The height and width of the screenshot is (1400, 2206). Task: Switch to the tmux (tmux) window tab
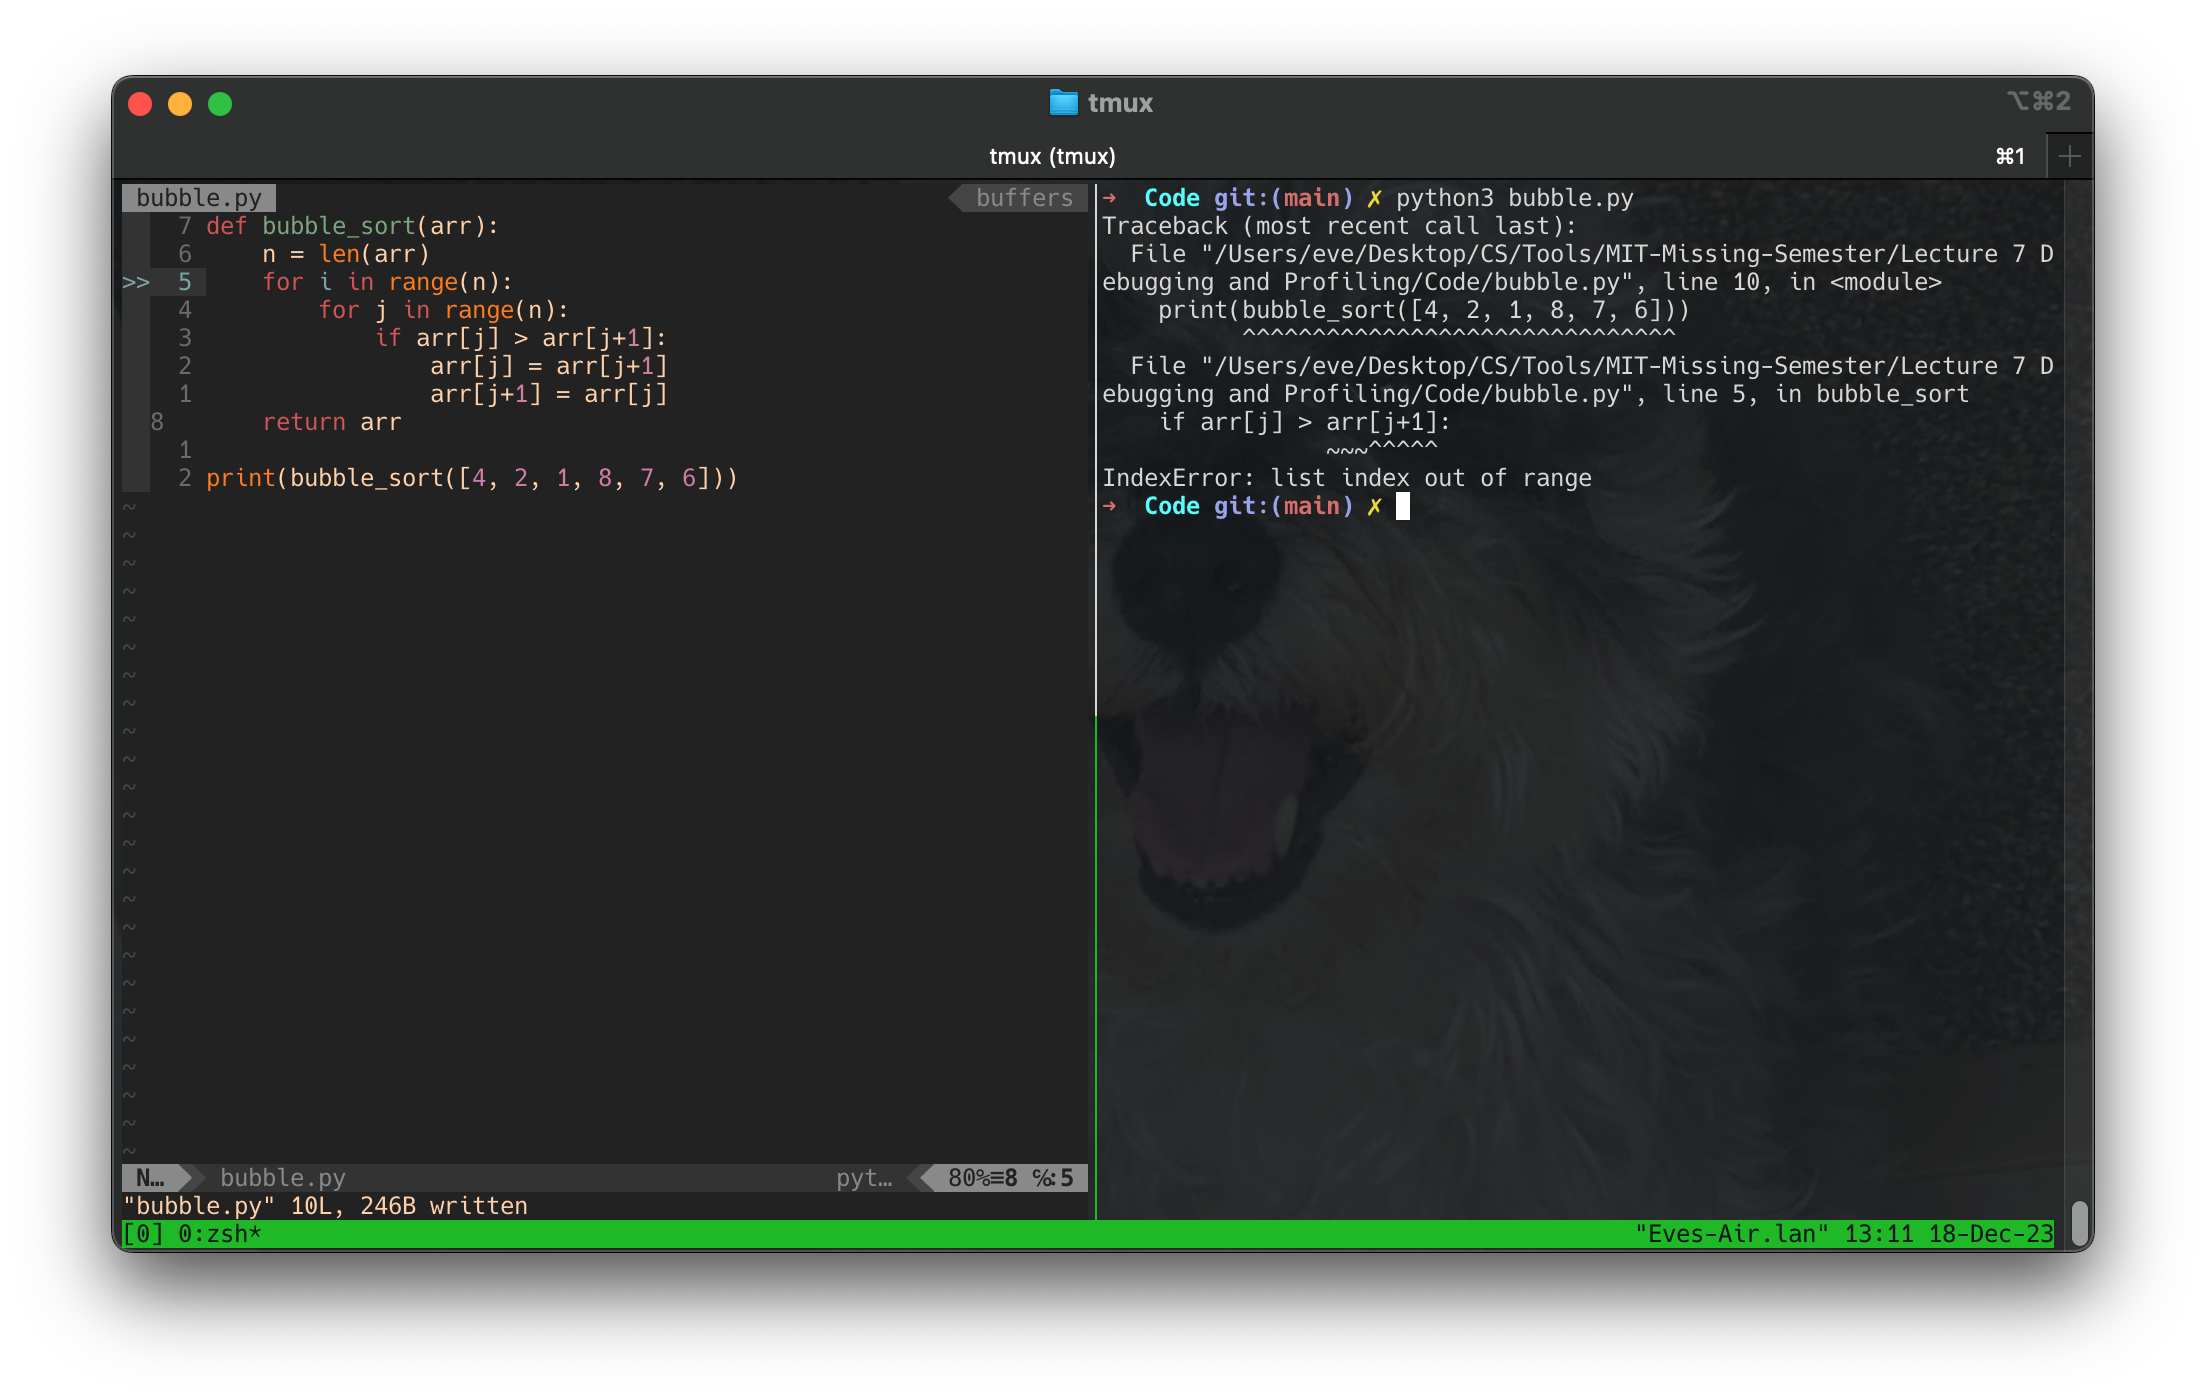coord(1051,156)
